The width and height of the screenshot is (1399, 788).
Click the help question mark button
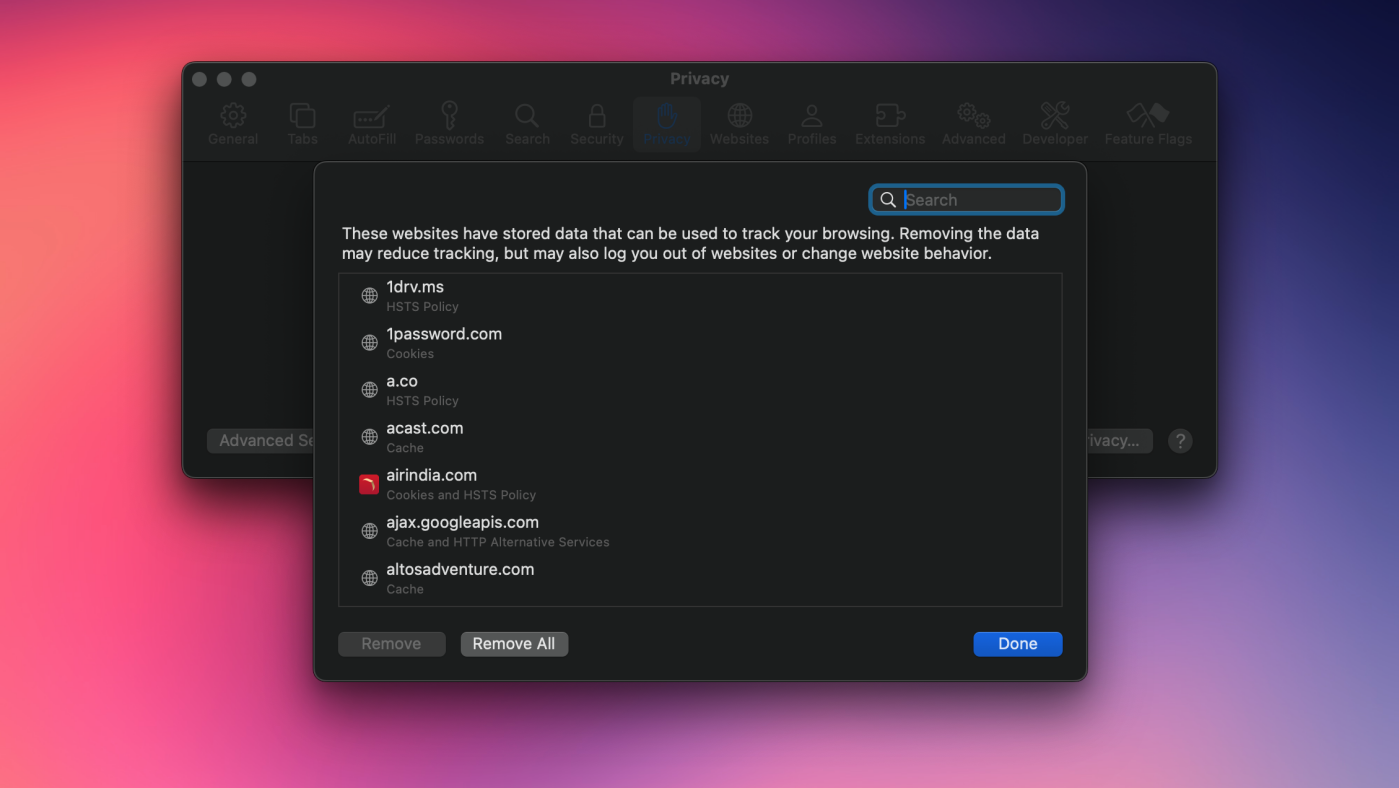tap(1180, 441)
